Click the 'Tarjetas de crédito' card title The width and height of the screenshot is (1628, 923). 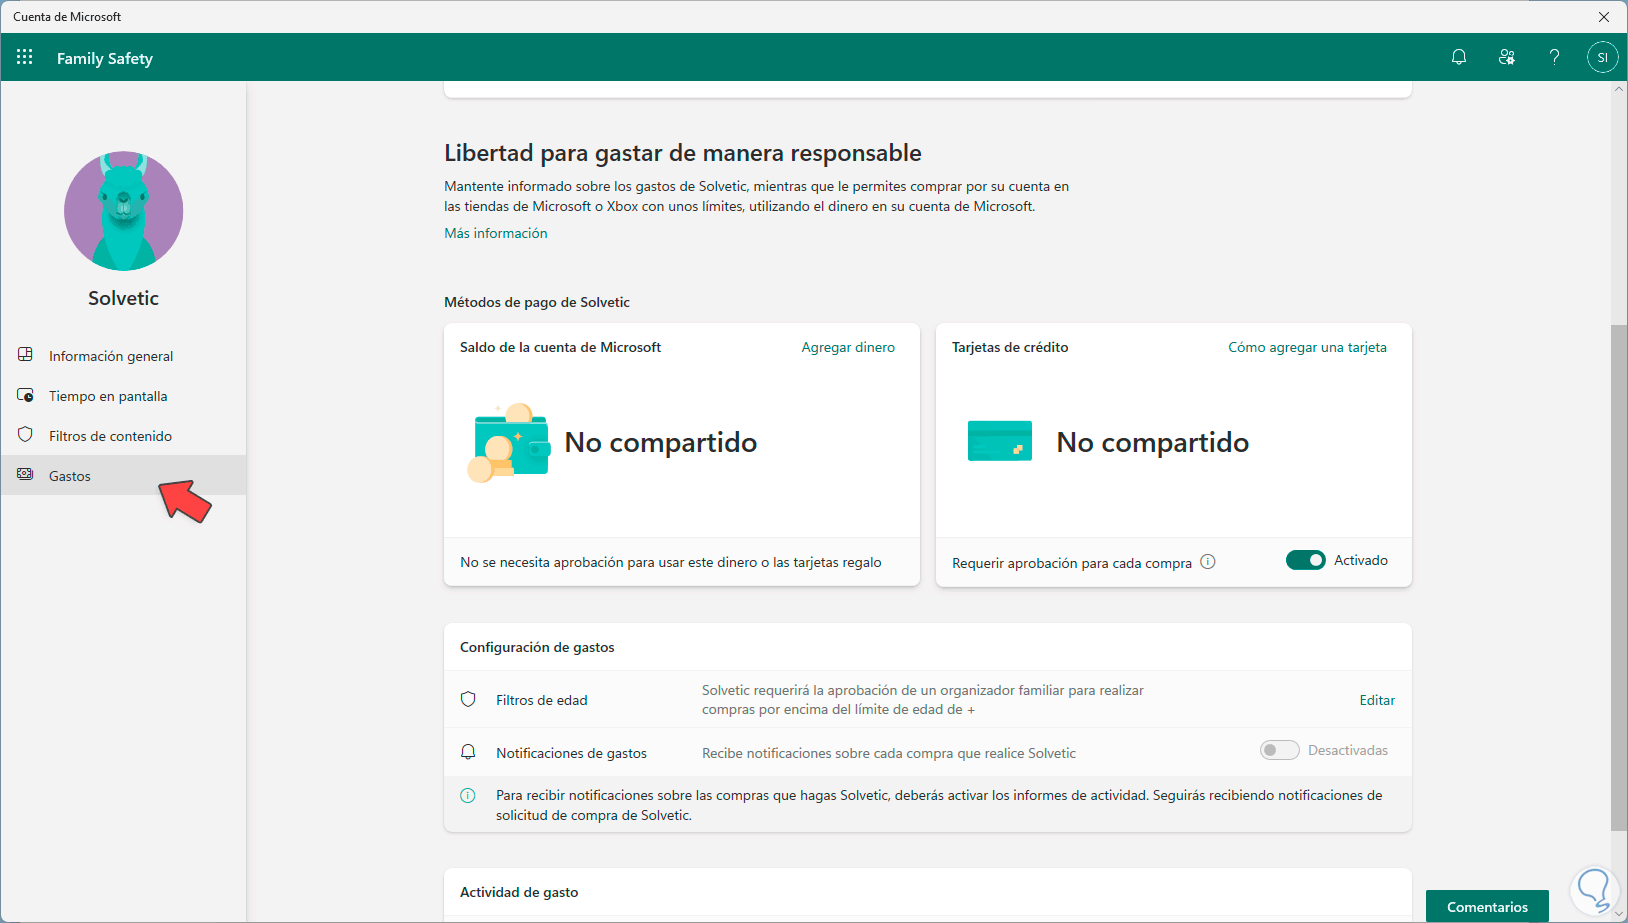coord(1010,347)
